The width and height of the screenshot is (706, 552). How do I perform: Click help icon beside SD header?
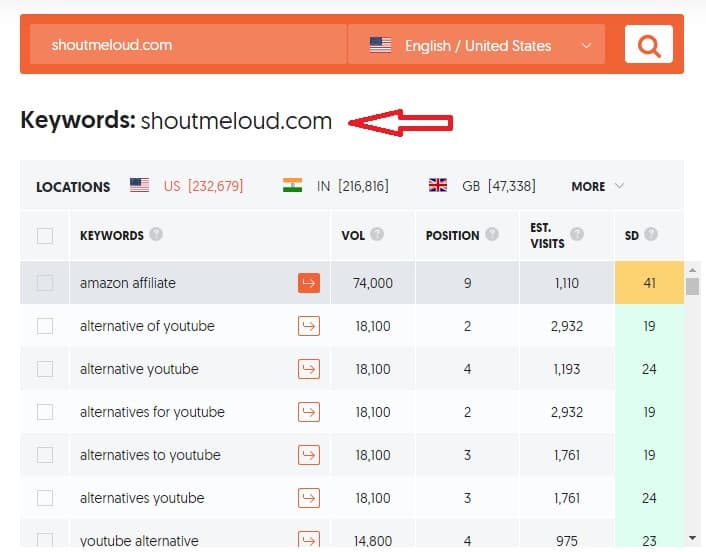click(651, 234)
